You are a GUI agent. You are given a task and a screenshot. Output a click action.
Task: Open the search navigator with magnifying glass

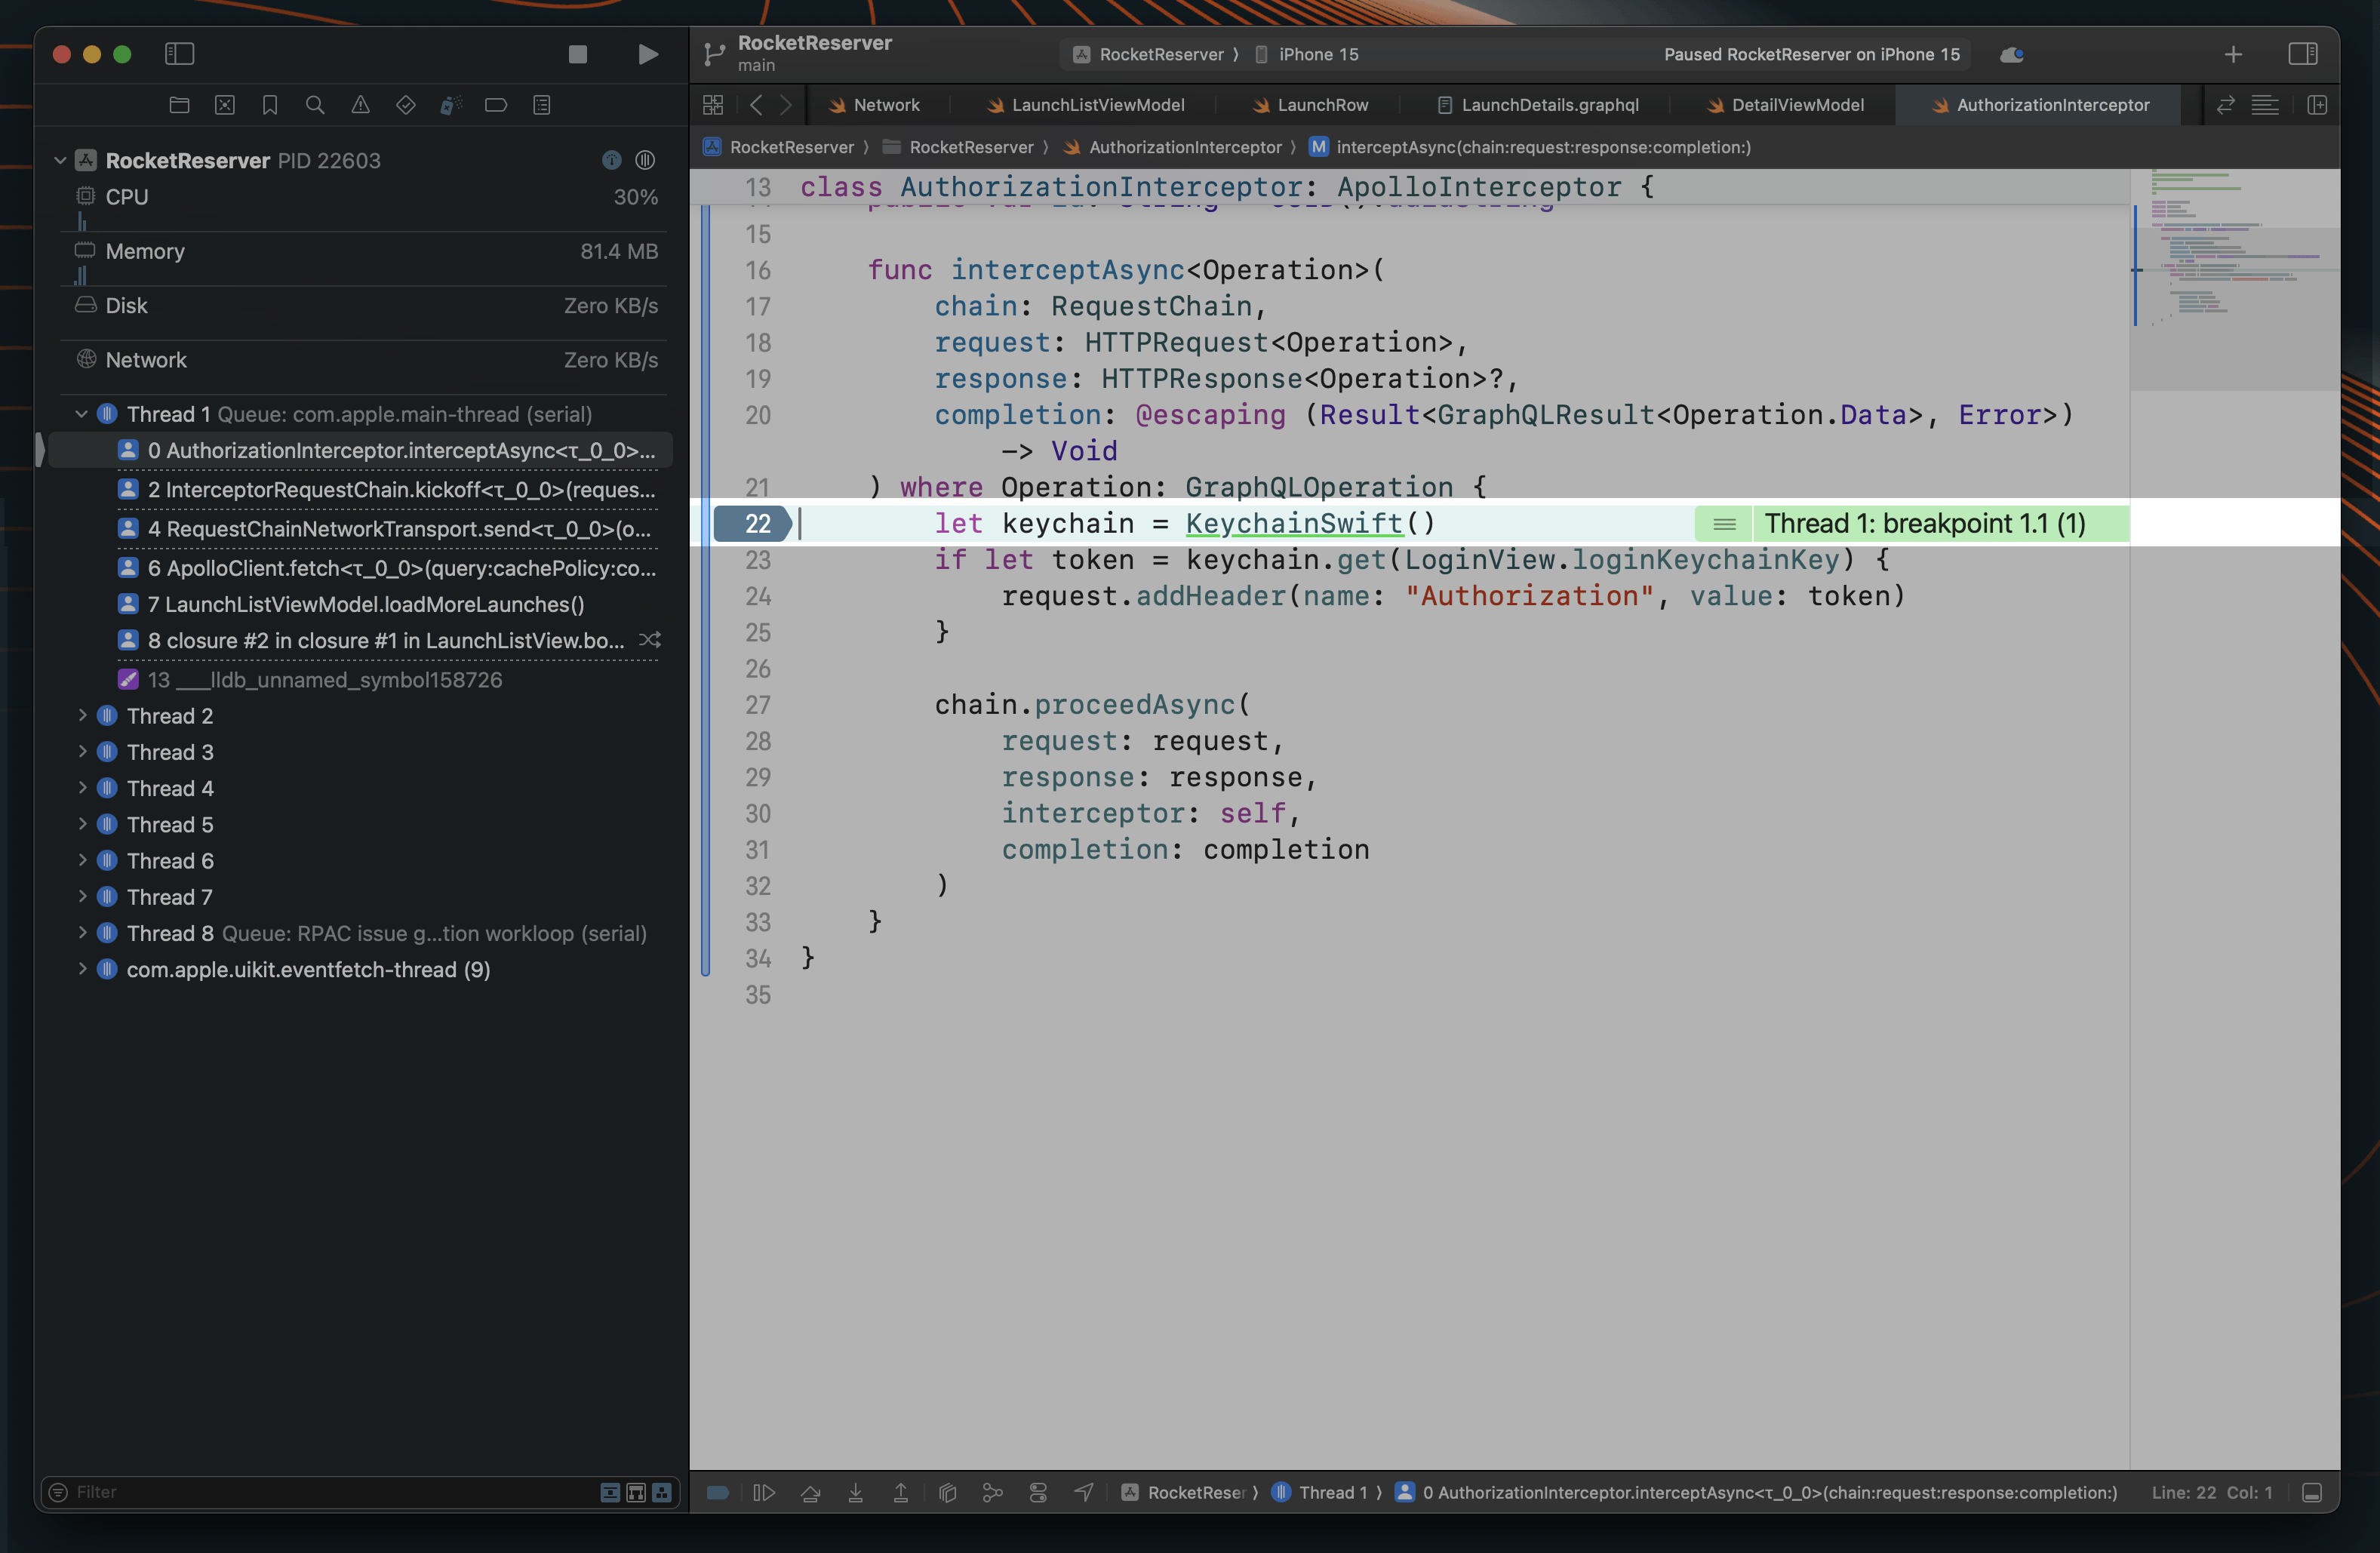[x=315, y=104]
